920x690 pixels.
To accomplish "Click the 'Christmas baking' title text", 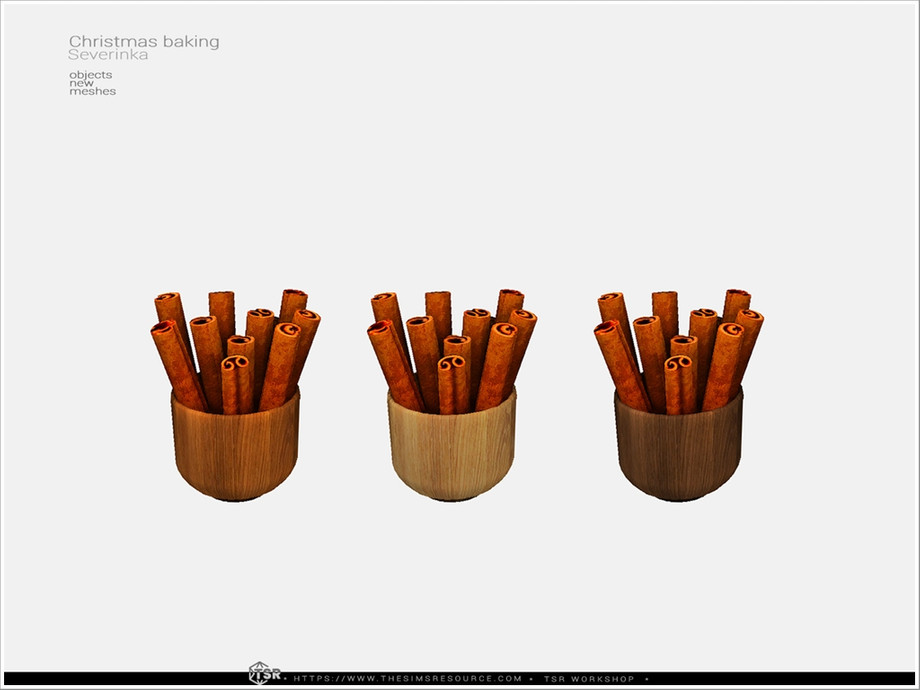I will [x=144, y=42].
